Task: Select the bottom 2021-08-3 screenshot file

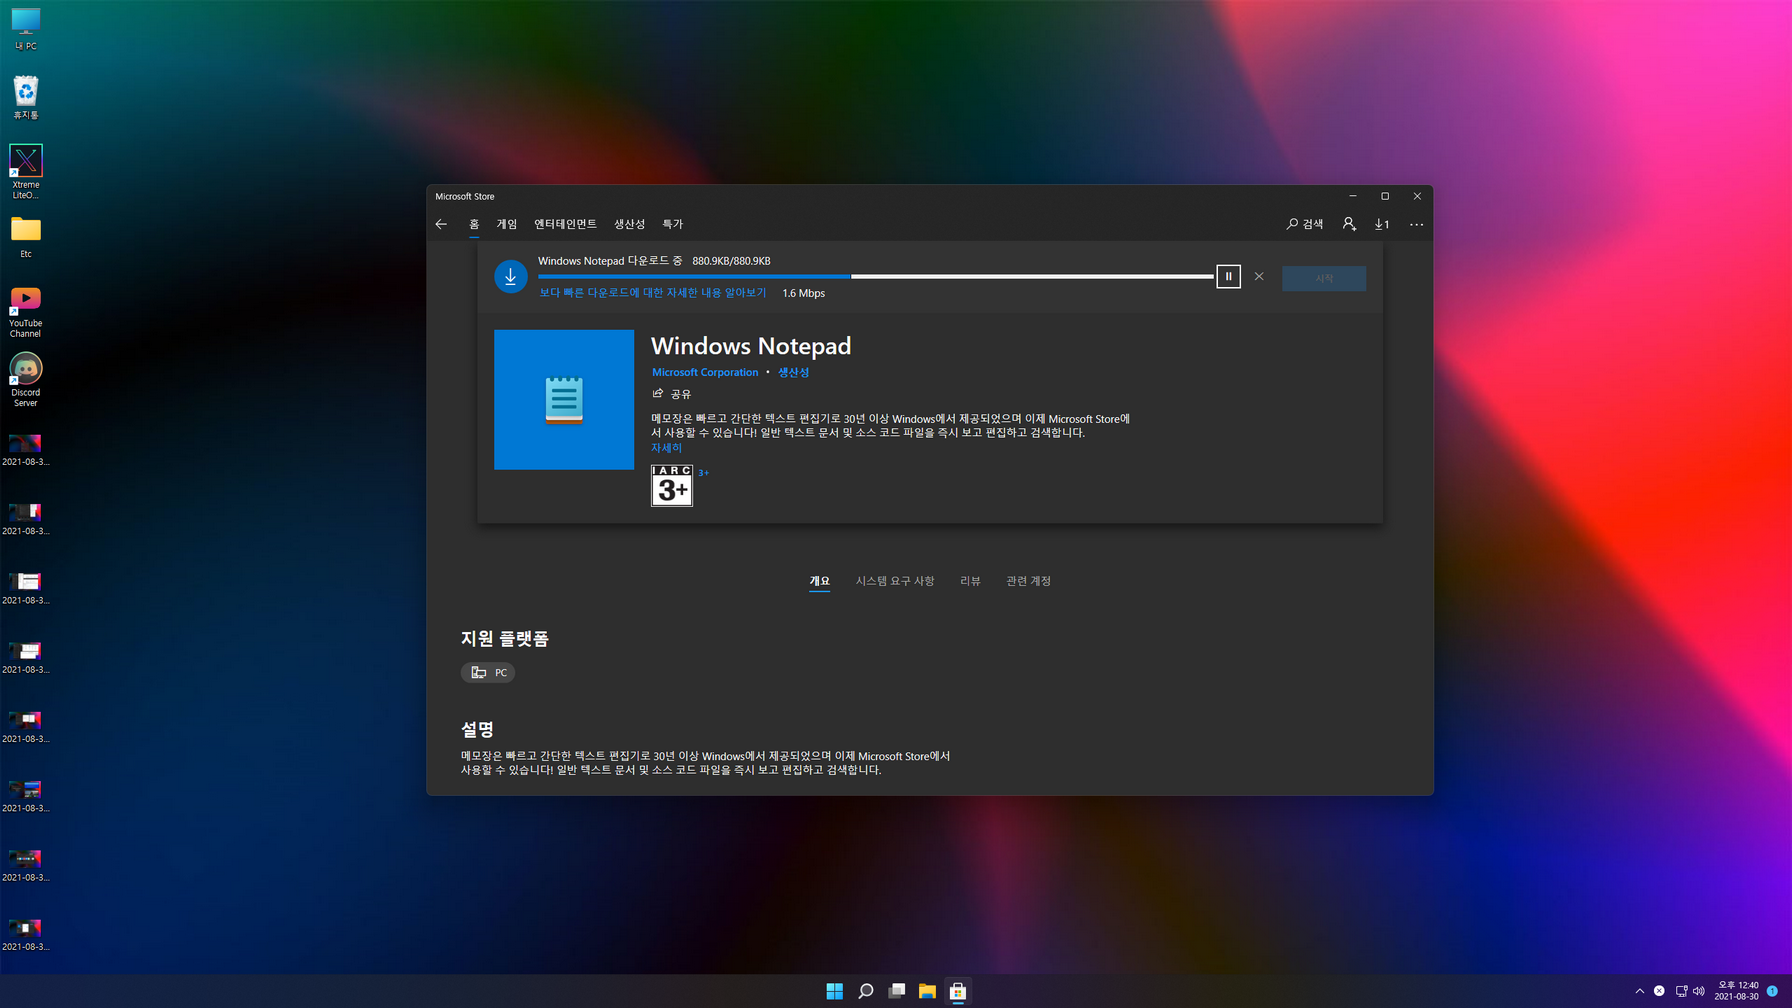Action: pos(26,934)
